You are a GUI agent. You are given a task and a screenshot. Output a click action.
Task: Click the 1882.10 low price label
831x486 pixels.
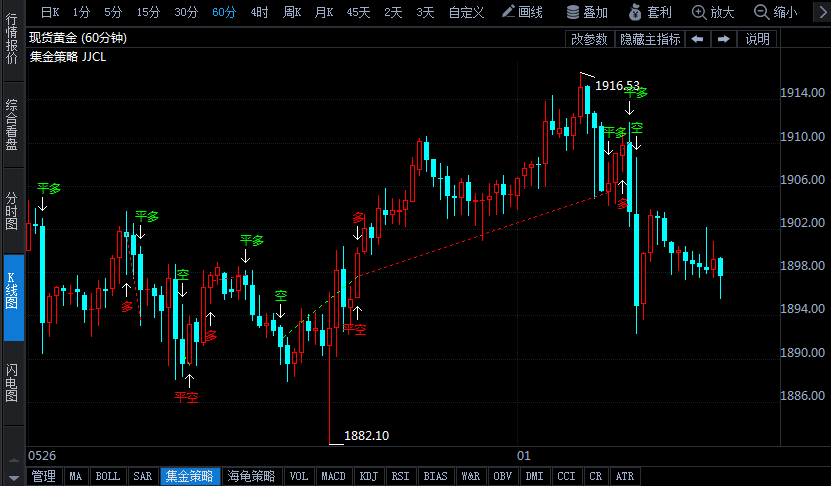tap(366, 436)
